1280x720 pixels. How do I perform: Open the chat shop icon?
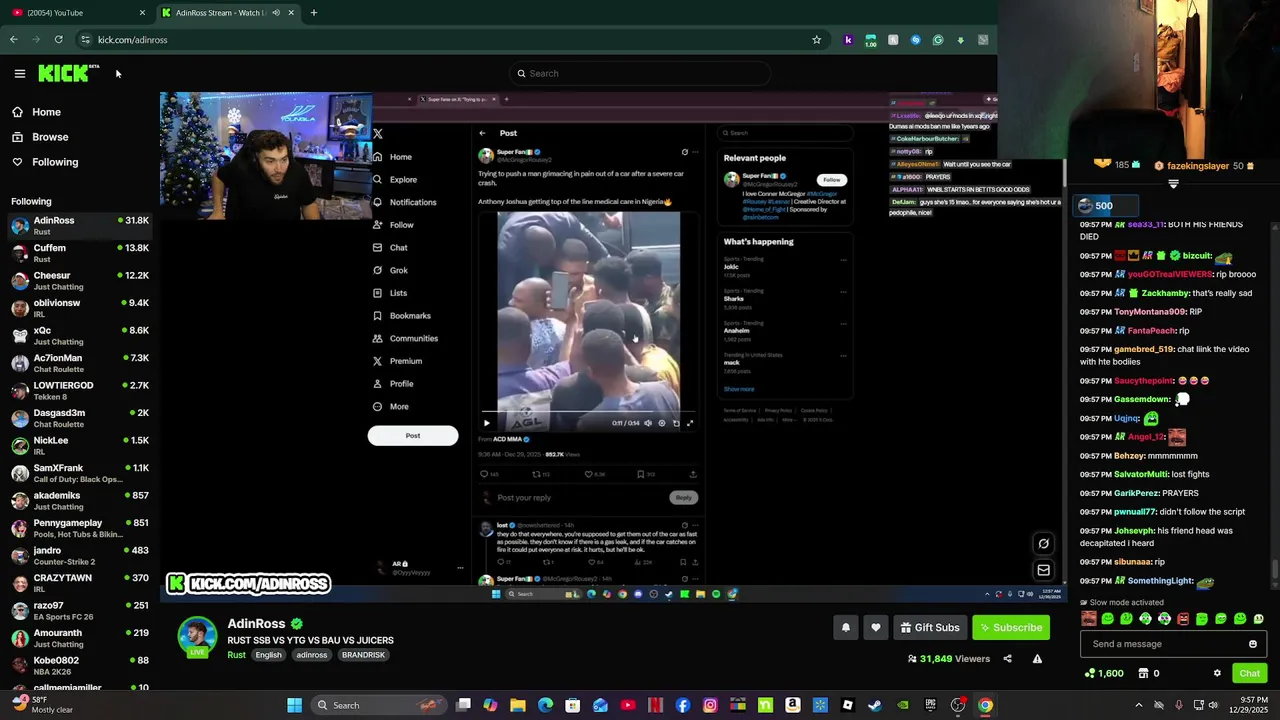1143,673
